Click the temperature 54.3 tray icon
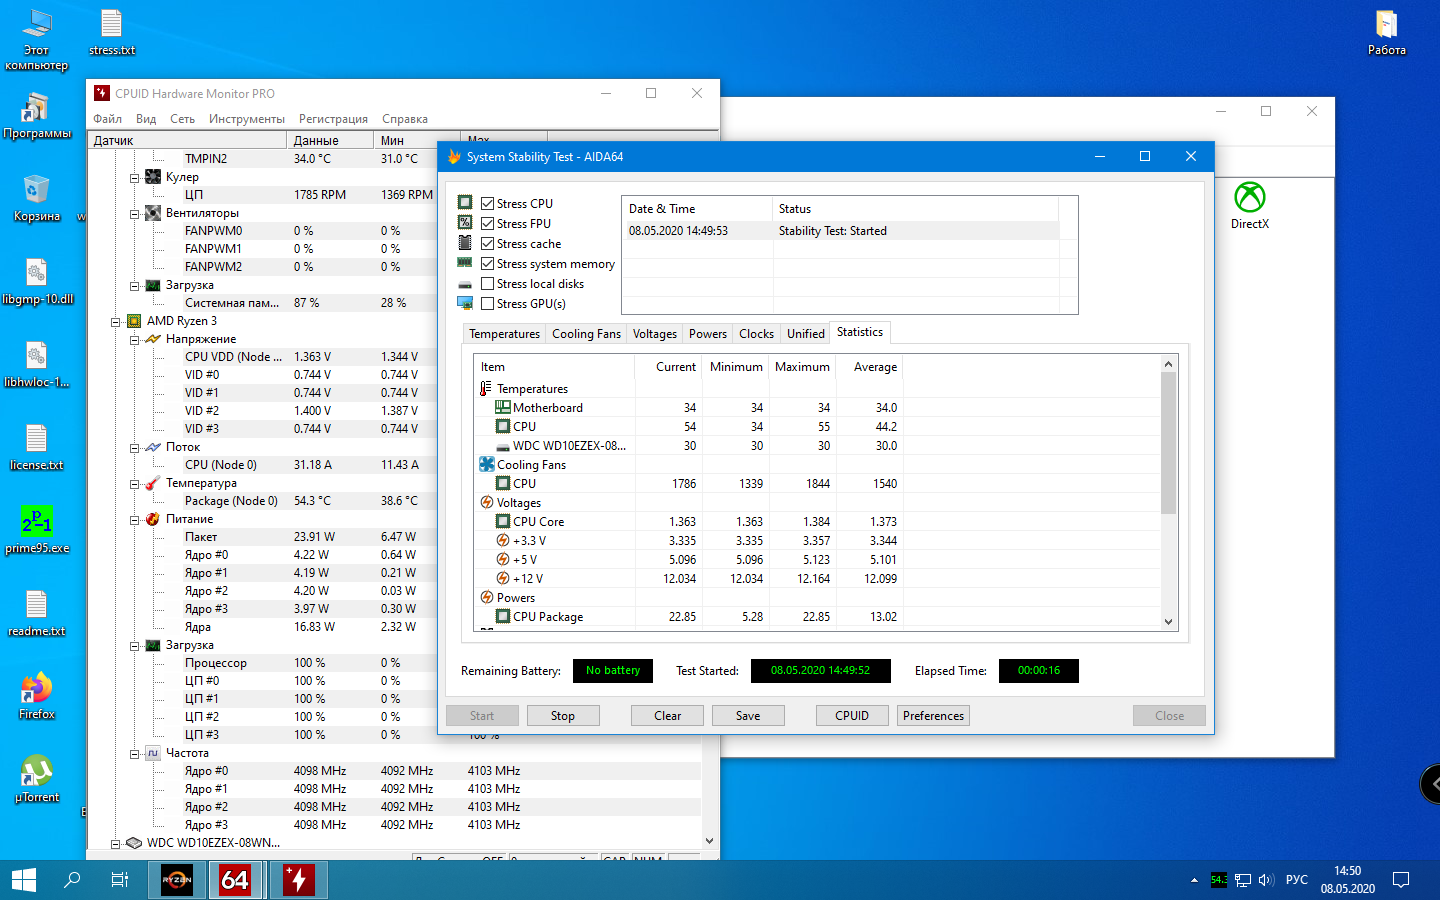 click(1219, 880)
